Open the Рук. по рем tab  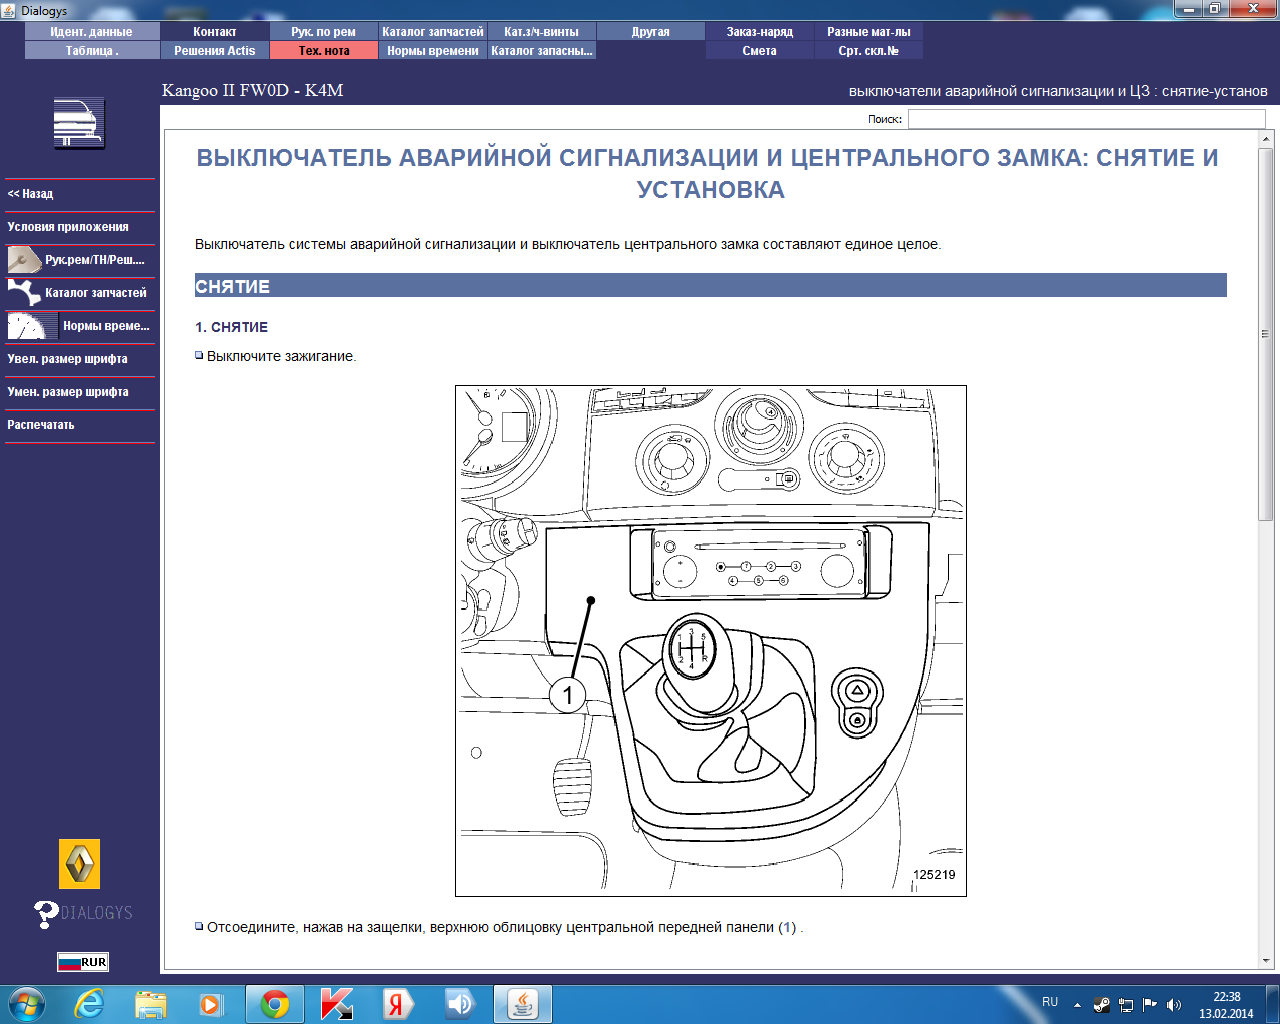click(x=324, y=32)
